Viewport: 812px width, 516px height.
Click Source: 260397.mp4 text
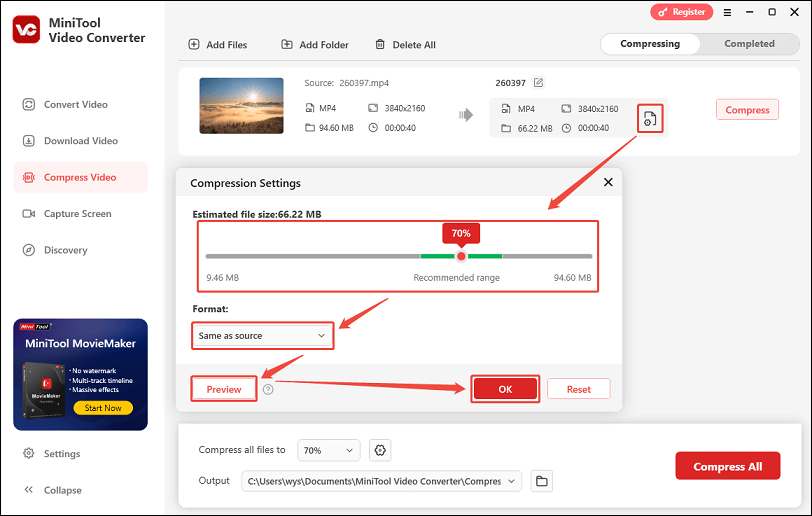346,83
